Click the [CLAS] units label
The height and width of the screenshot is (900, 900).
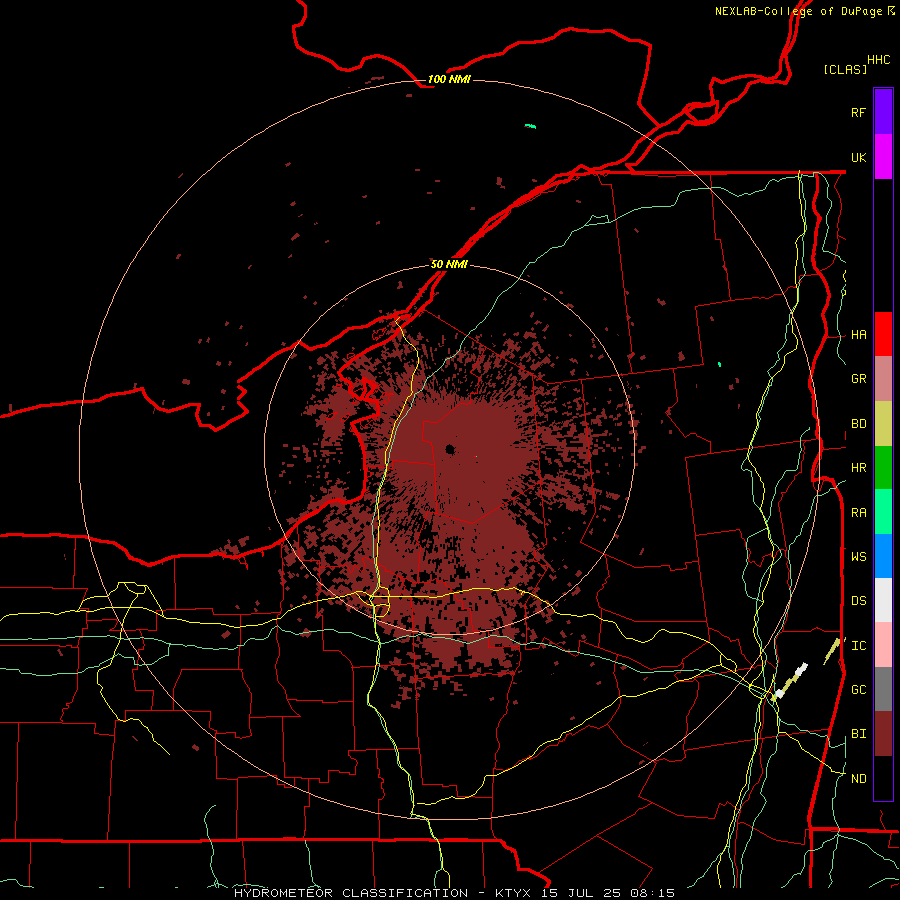click(x=845, y=70)
